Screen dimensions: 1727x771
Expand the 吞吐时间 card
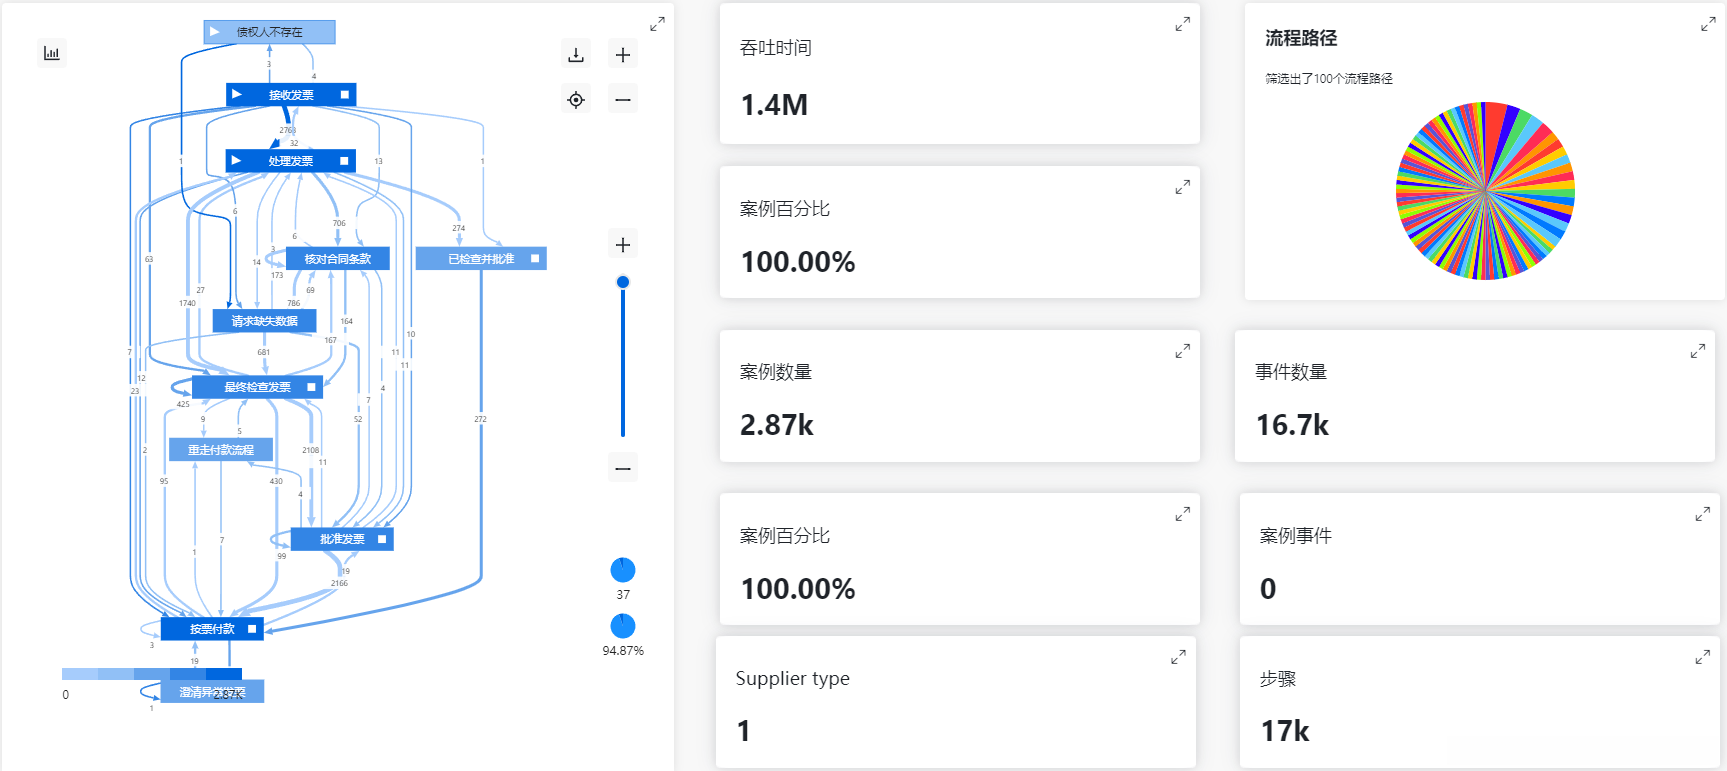1182,24
